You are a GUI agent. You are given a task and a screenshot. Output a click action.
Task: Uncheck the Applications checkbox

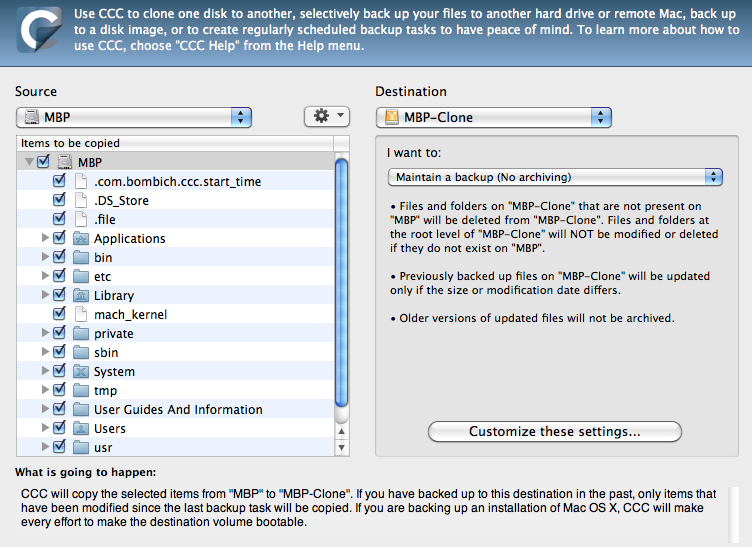(59, 238)
